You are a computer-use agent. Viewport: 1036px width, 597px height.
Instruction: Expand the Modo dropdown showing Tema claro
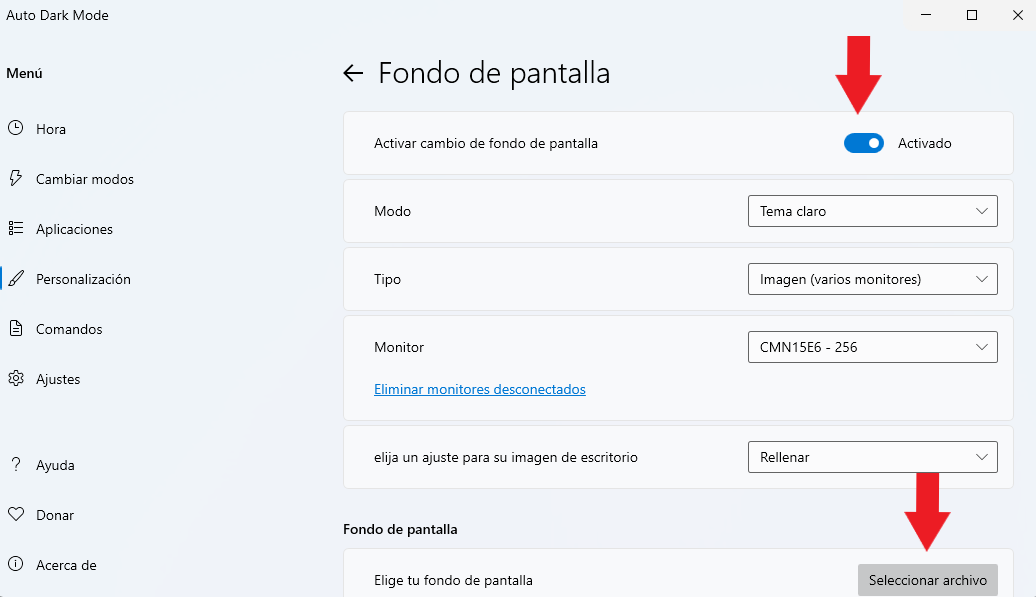click(x=872, y=211)
